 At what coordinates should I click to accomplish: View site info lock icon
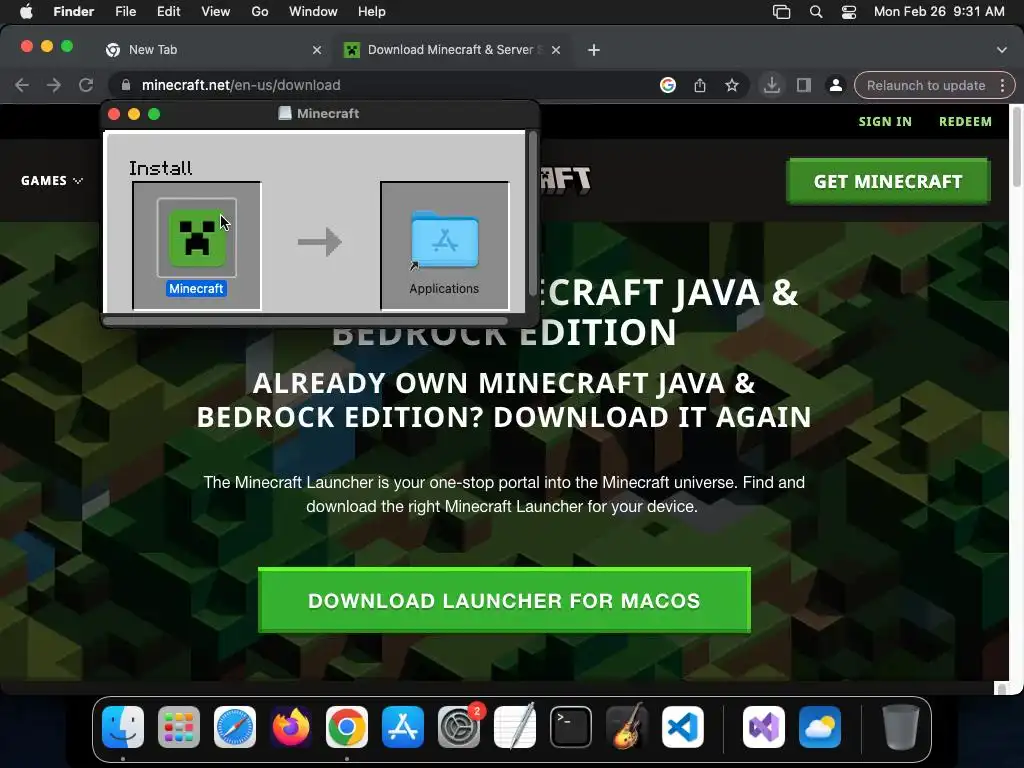click(126, 86)
